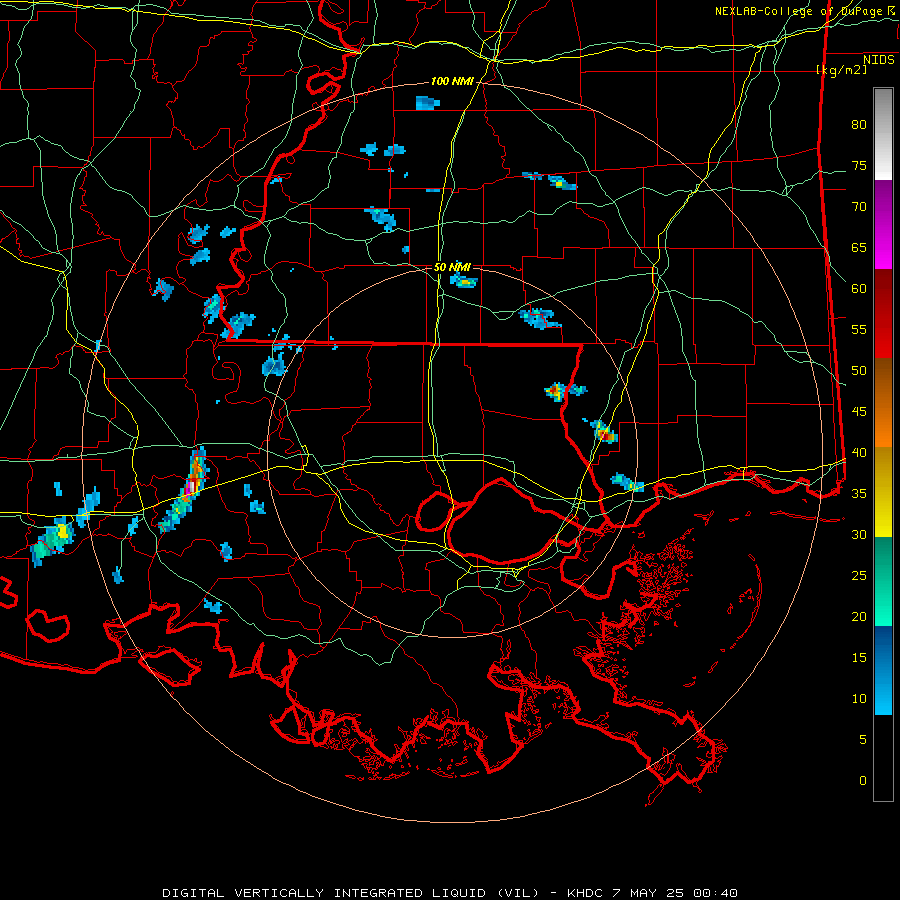
Task: Pick the black bottom segment of the color bar
Action: (x=883, y=758)
